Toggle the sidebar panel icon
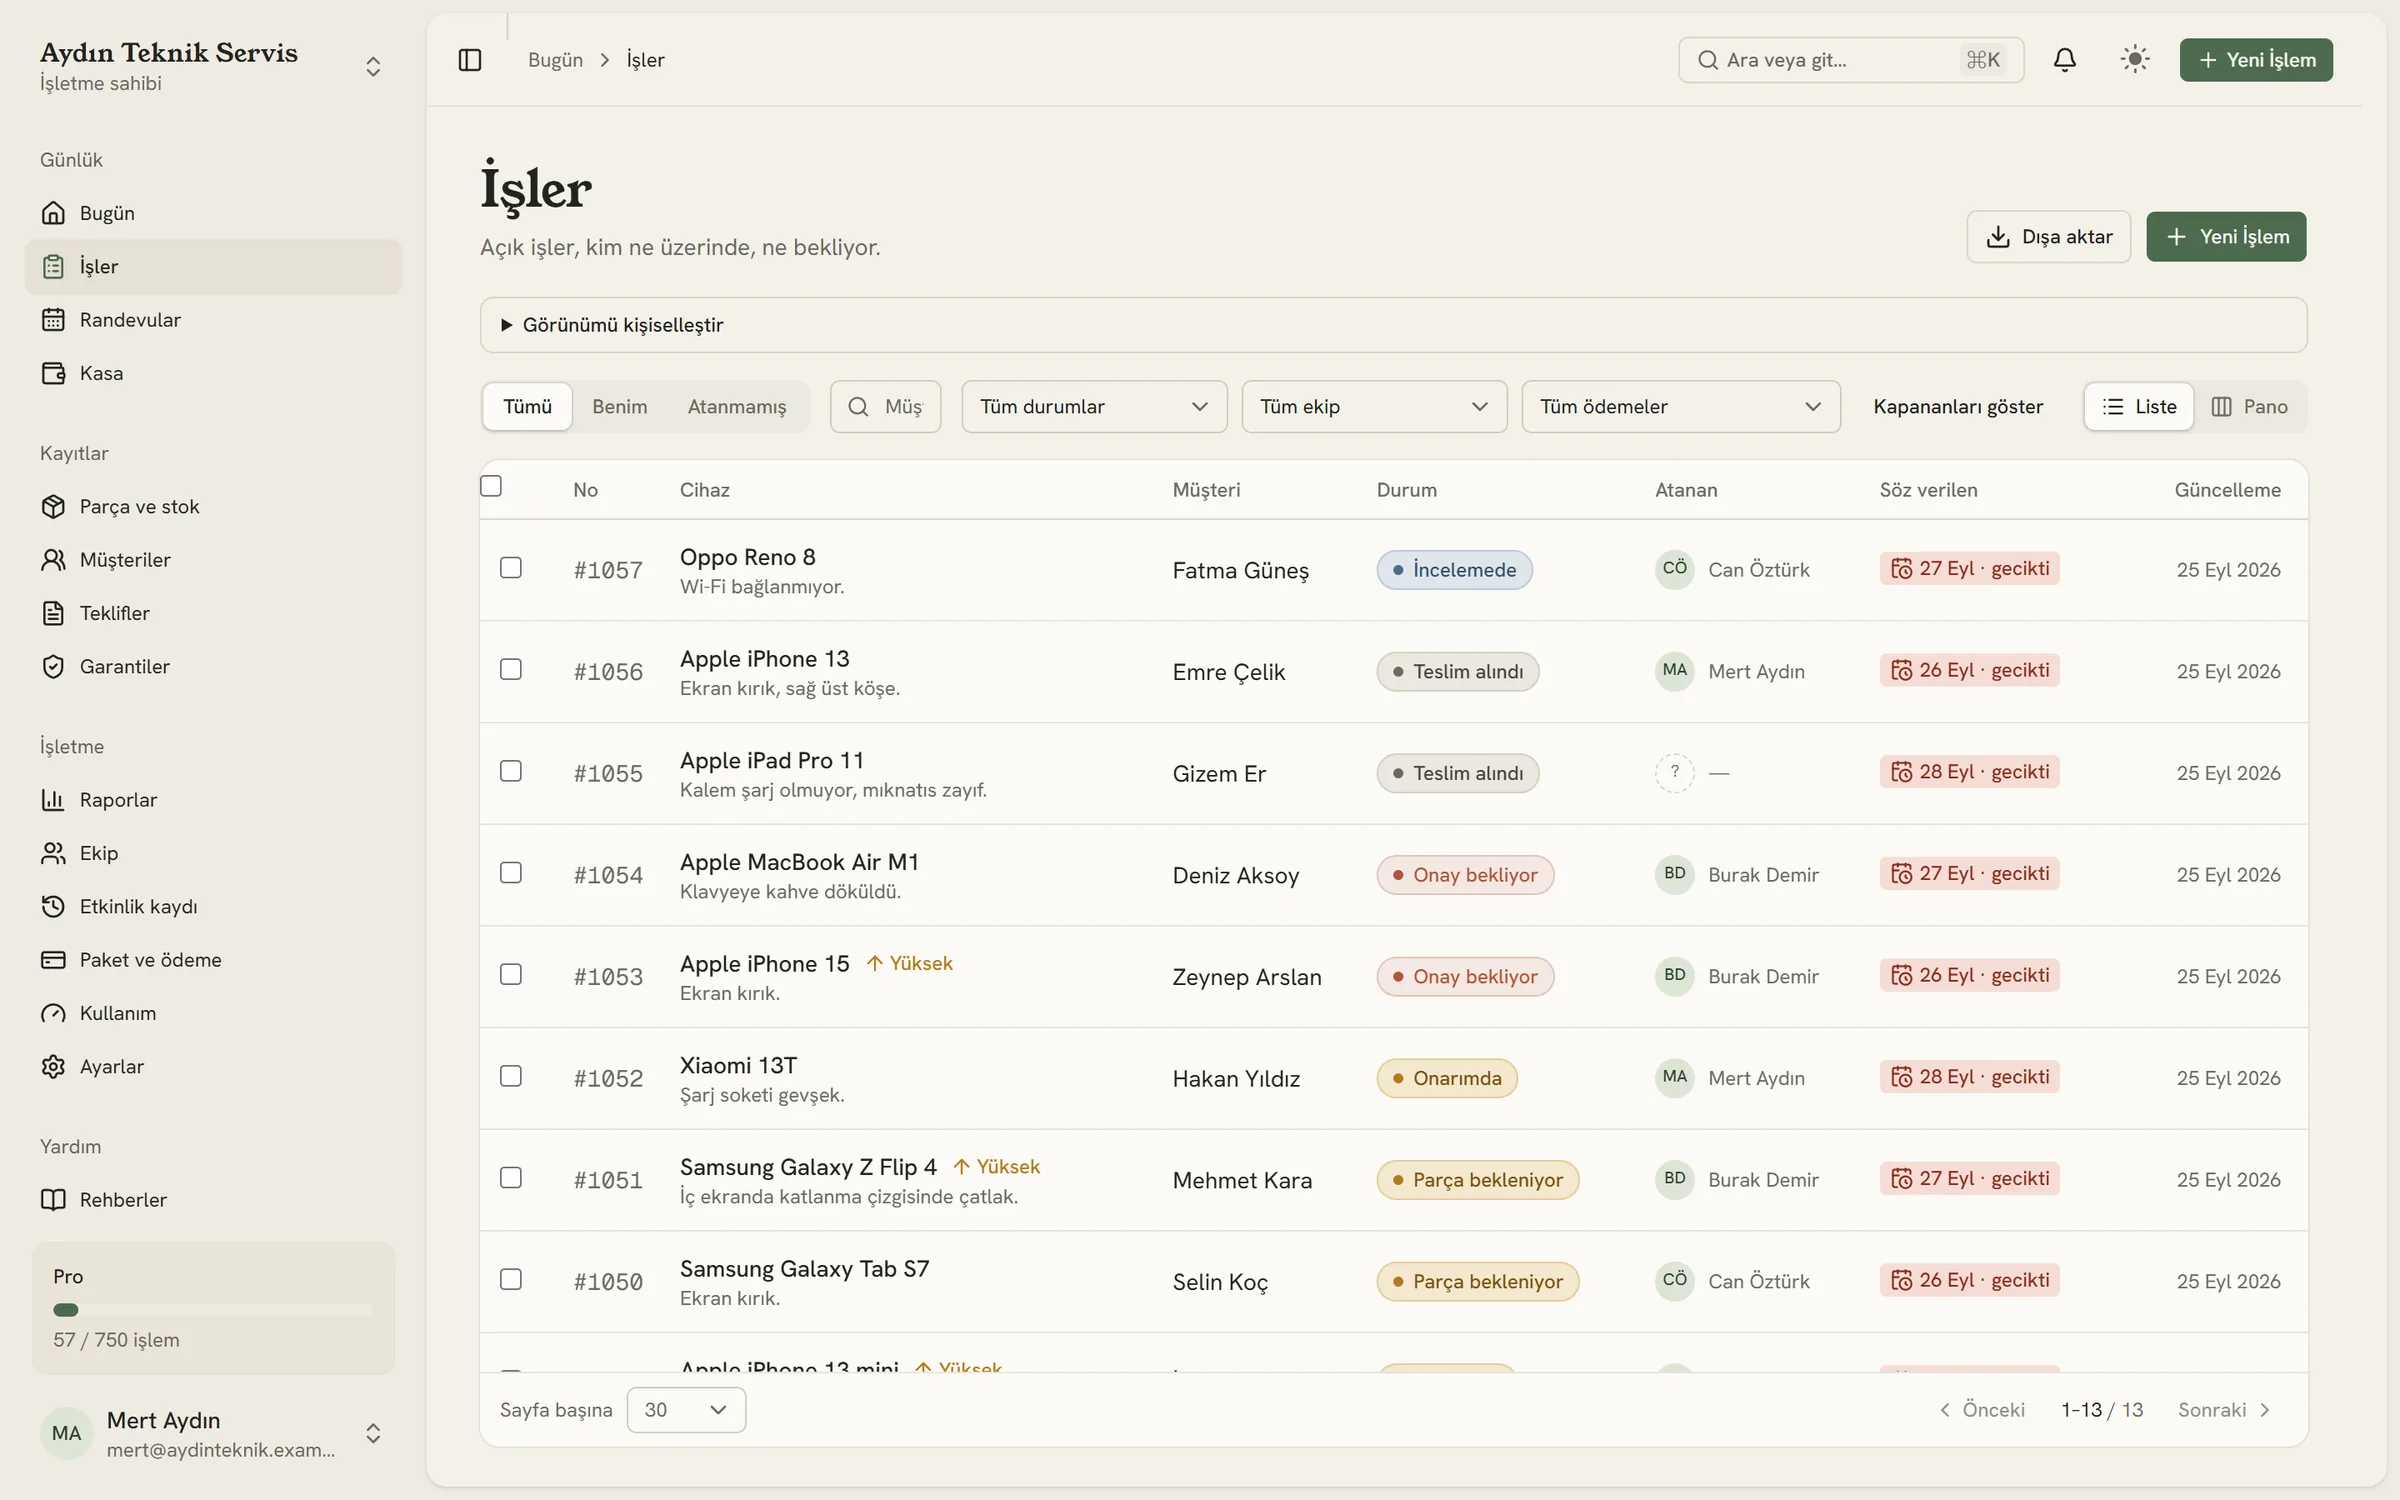2400x1500 pixels. pos(469,60)
